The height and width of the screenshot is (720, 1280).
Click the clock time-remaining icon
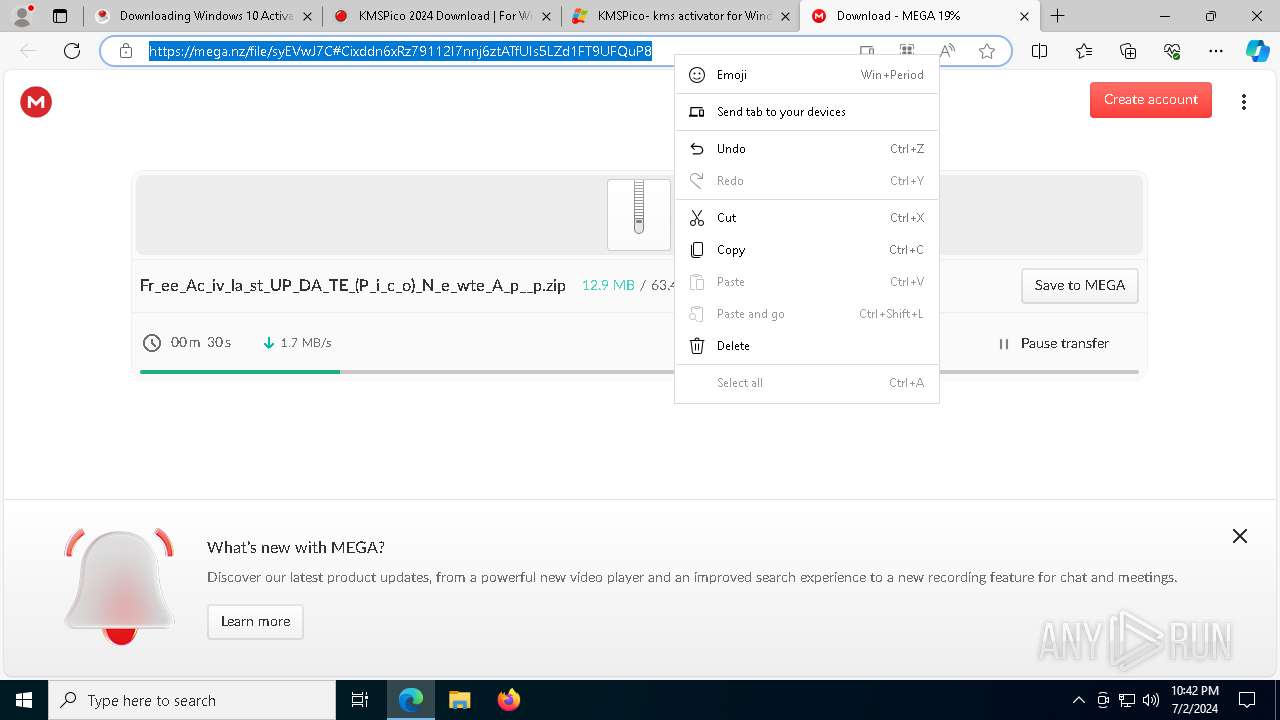click(x=152, y=343)
